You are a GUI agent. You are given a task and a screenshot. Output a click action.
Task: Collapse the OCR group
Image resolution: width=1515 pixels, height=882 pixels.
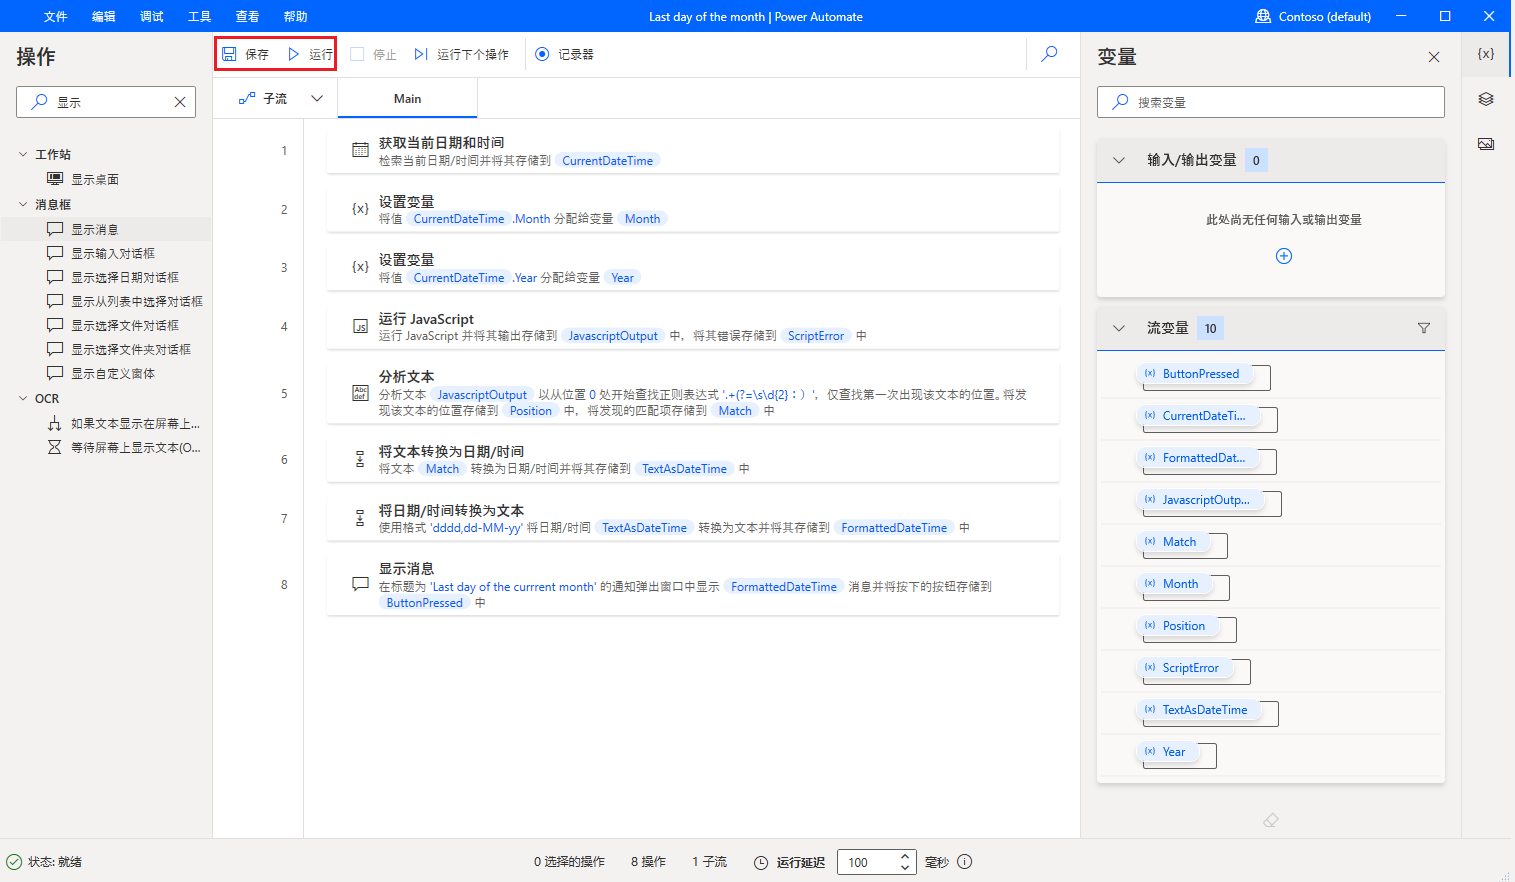point(23,398)
